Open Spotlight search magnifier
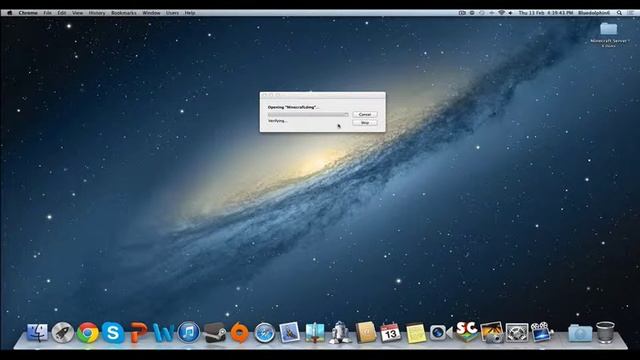The image size is (640, 360). point(619,13)
